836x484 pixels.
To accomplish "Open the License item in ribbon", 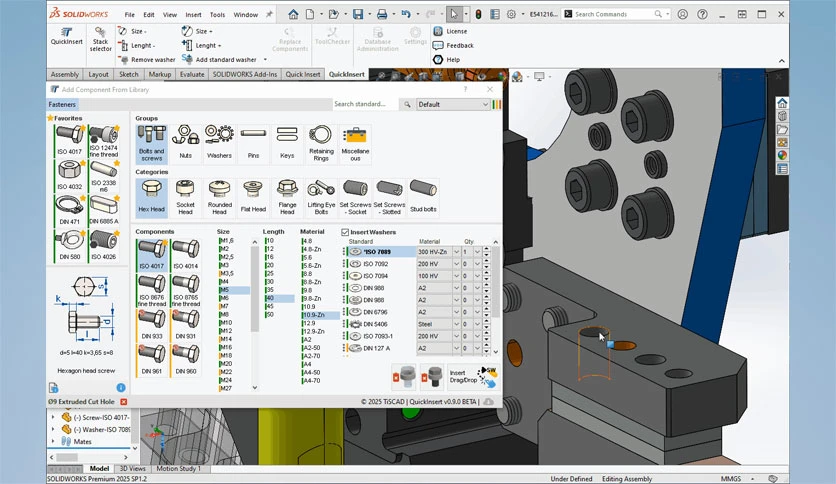I will [x=451, y=31].
